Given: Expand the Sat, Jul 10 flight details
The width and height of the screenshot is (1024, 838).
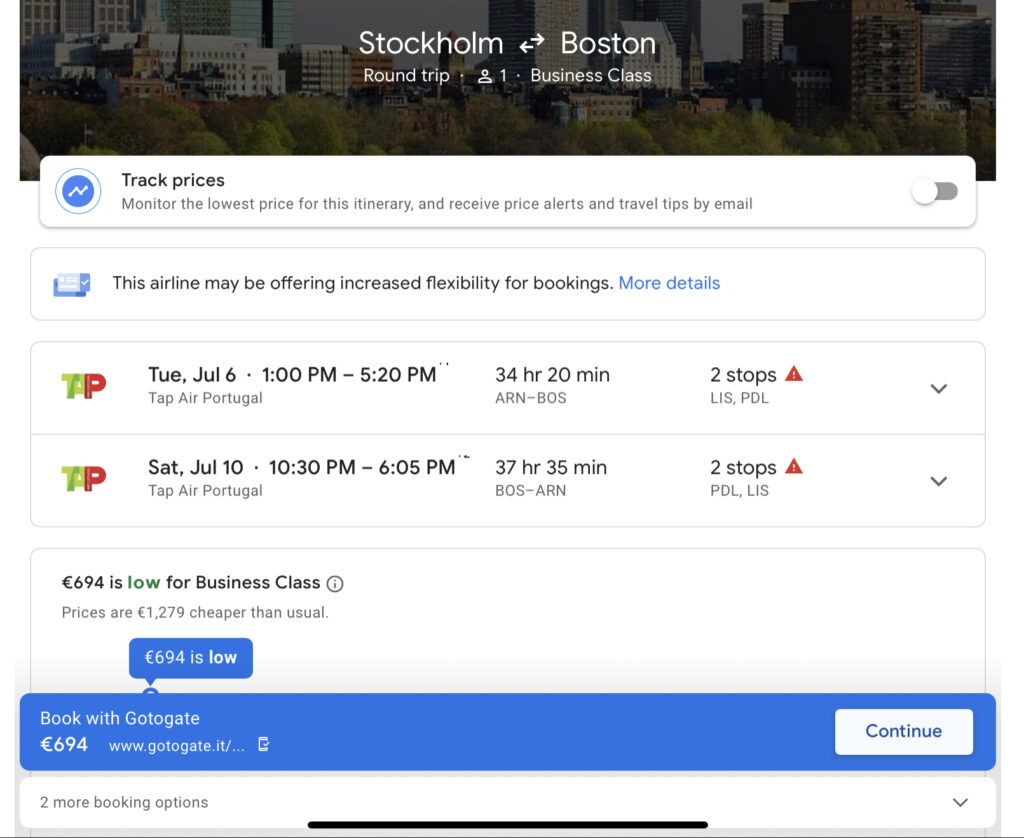Looking at the screenshot, I should pos(938,481).
